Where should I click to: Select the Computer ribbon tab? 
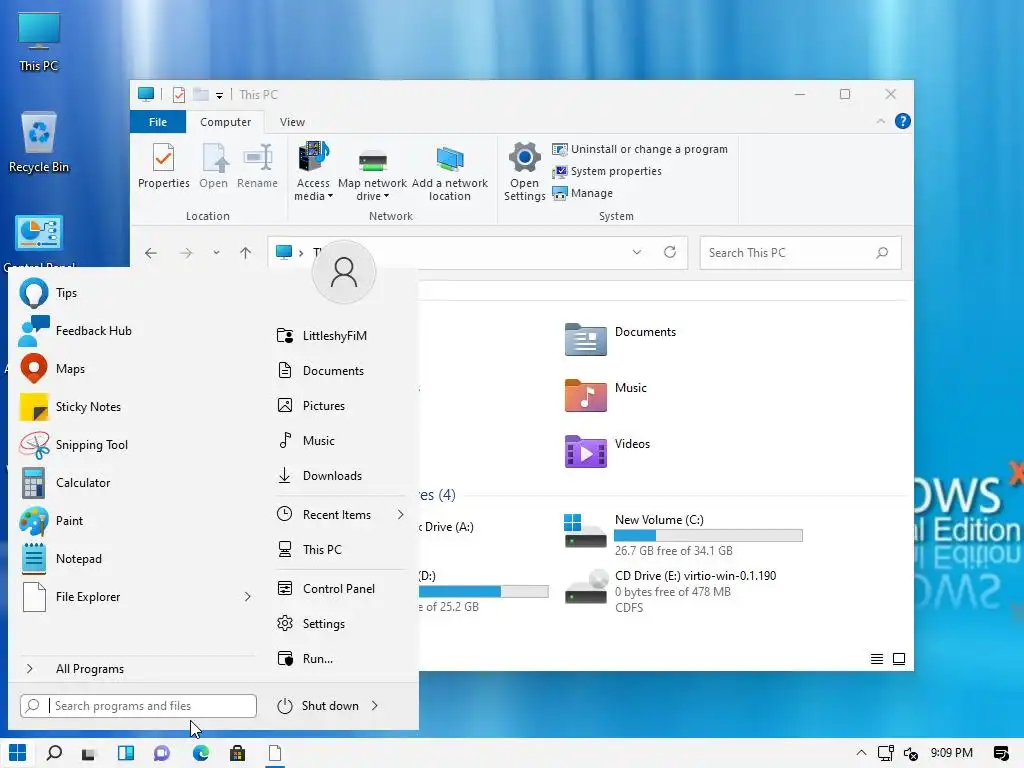225,122
